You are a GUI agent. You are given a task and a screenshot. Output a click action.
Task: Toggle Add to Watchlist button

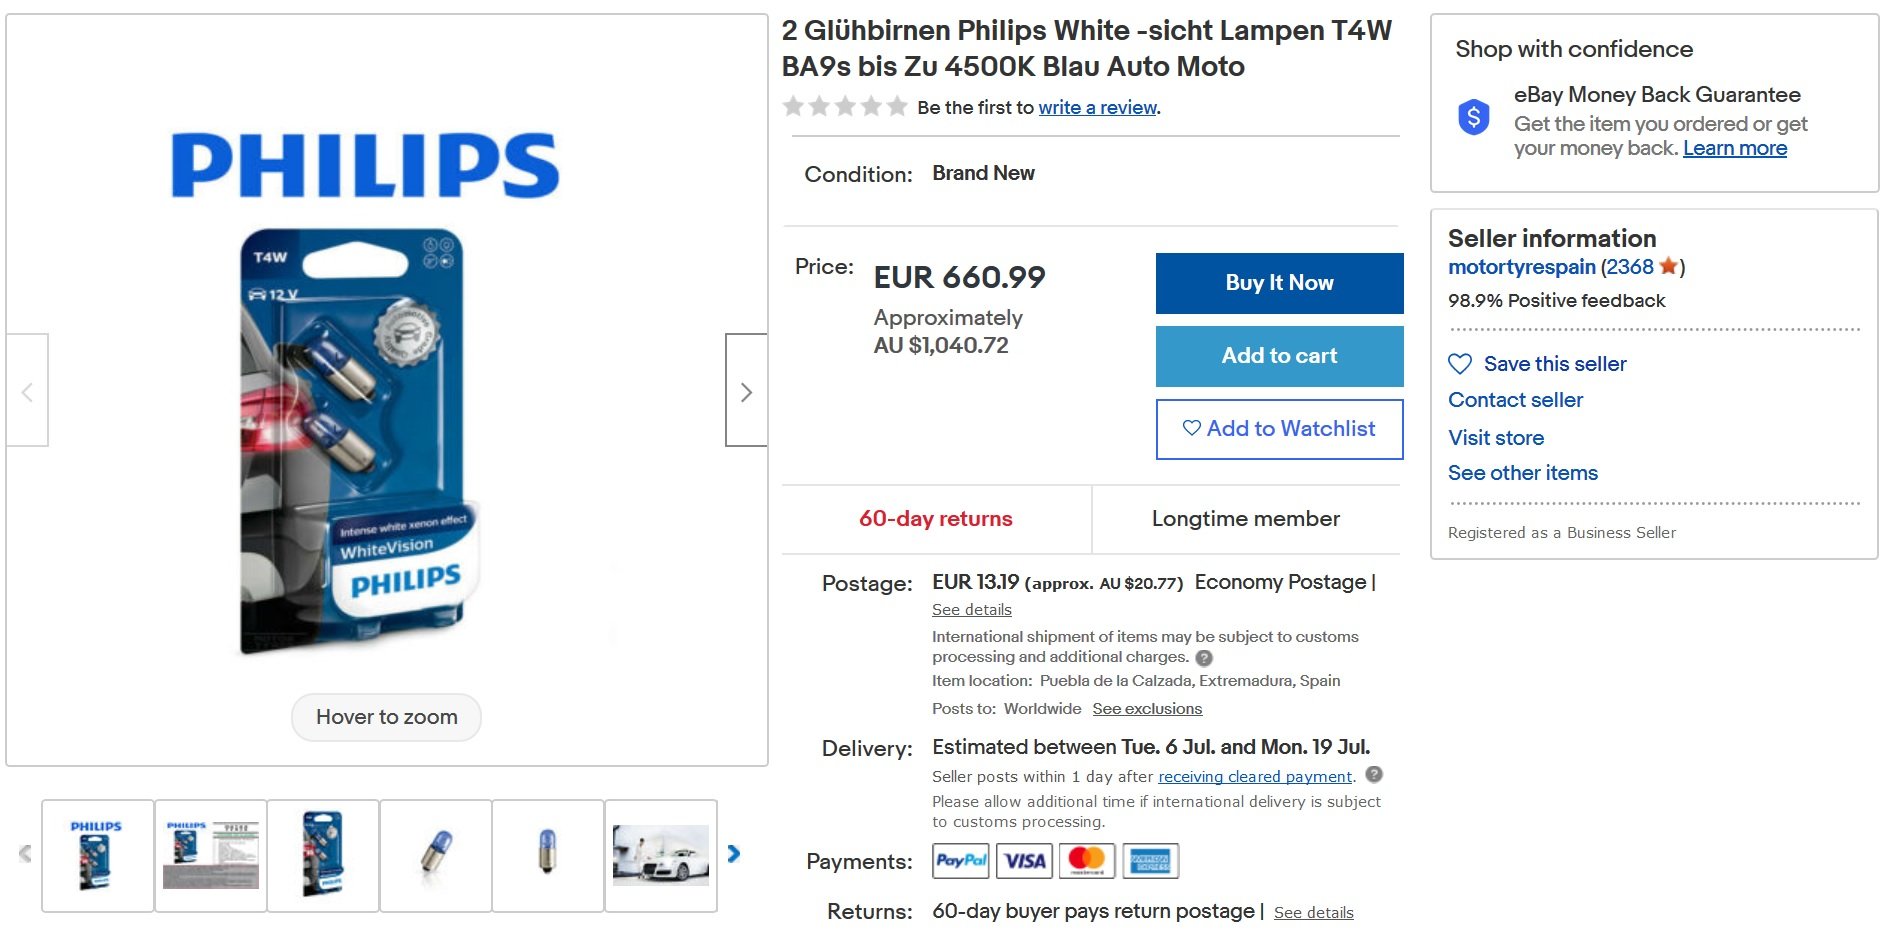[x=1279, y=429]
